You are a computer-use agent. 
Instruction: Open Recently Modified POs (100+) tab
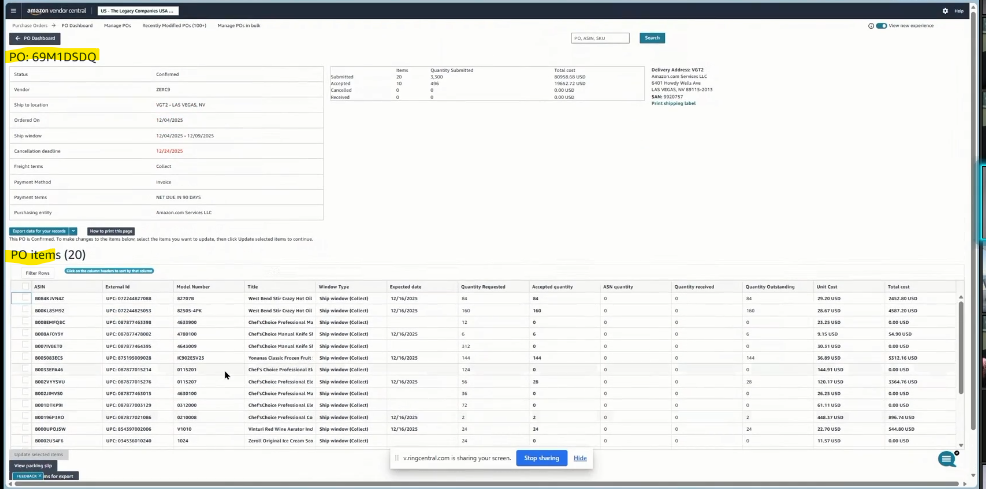174,26
